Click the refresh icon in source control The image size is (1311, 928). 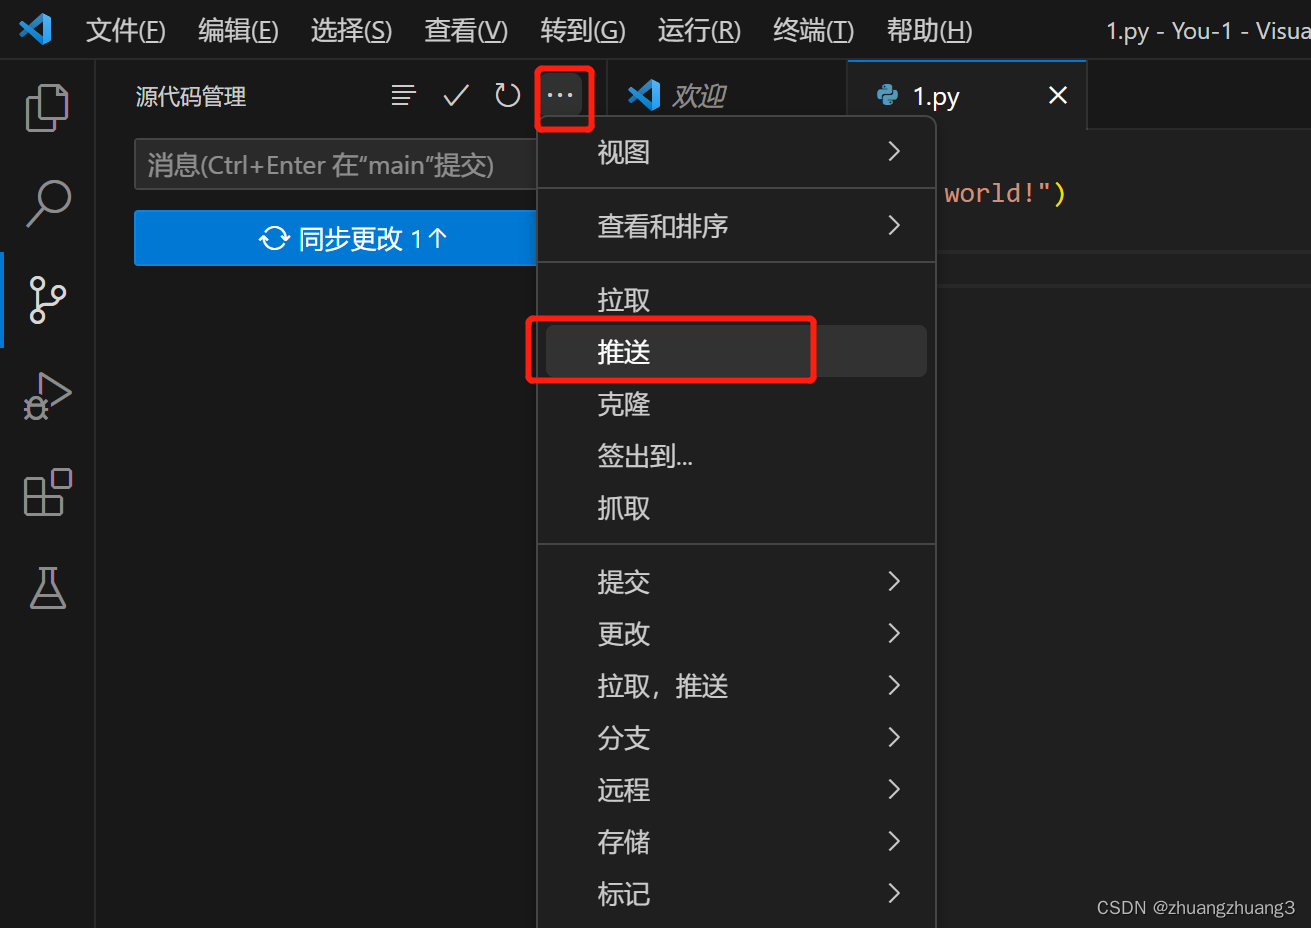pyautogui.click(x=508, y=95)
